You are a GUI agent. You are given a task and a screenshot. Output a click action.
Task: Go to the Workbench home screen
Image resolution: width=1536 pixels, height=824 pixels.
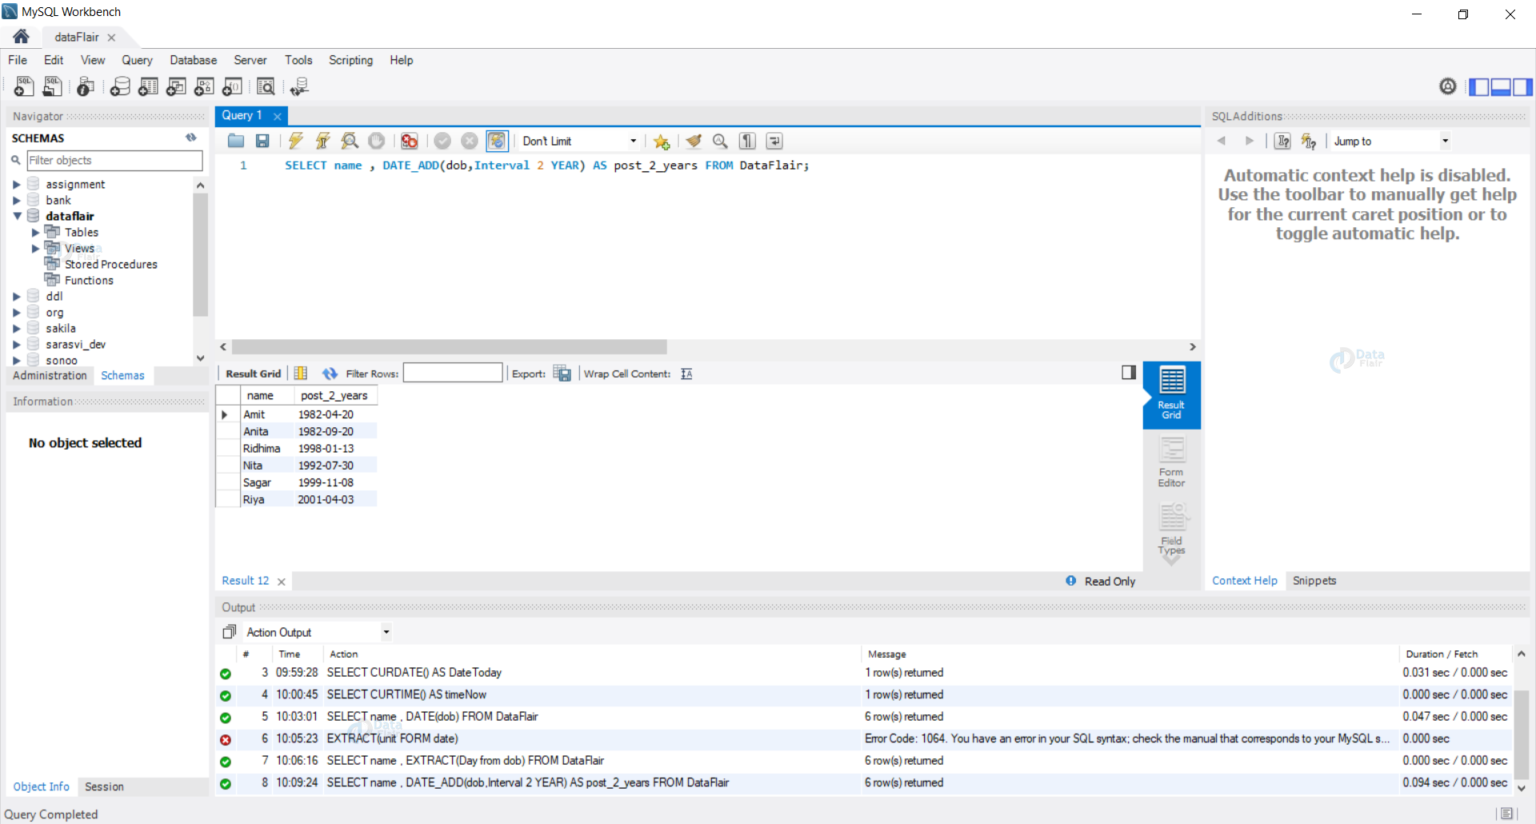coord(21,36)
